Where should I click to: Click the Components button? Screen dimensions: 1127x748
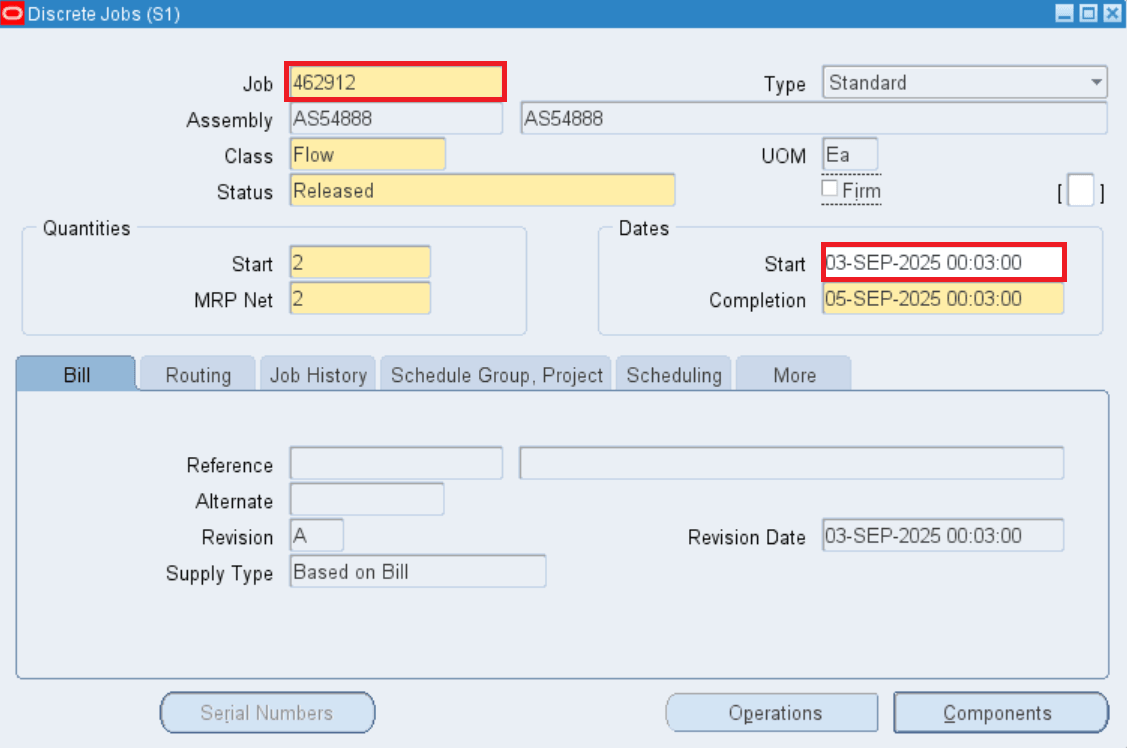(1000, 712)
